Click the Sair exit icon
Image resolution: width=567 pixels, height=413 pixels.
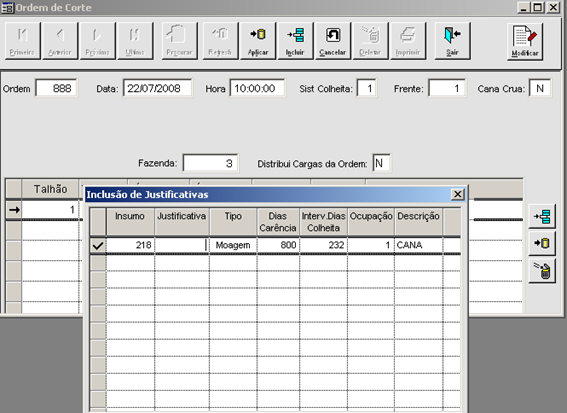(452, 41)
